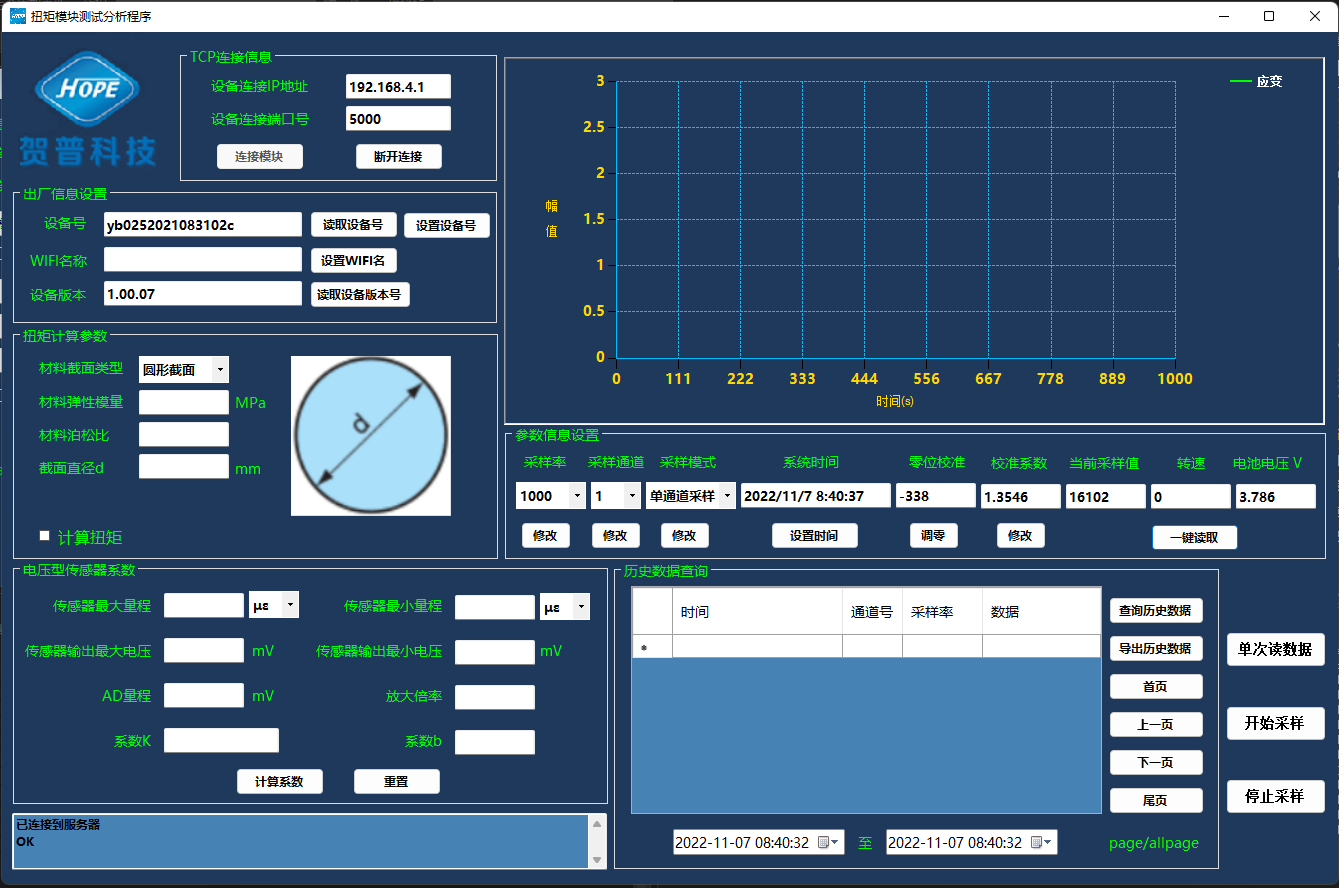This screenshot has width=1339, height=888.
Task: Open the 采样率 dropdown list
Action: pyautogui.click(x=577, y=496)
